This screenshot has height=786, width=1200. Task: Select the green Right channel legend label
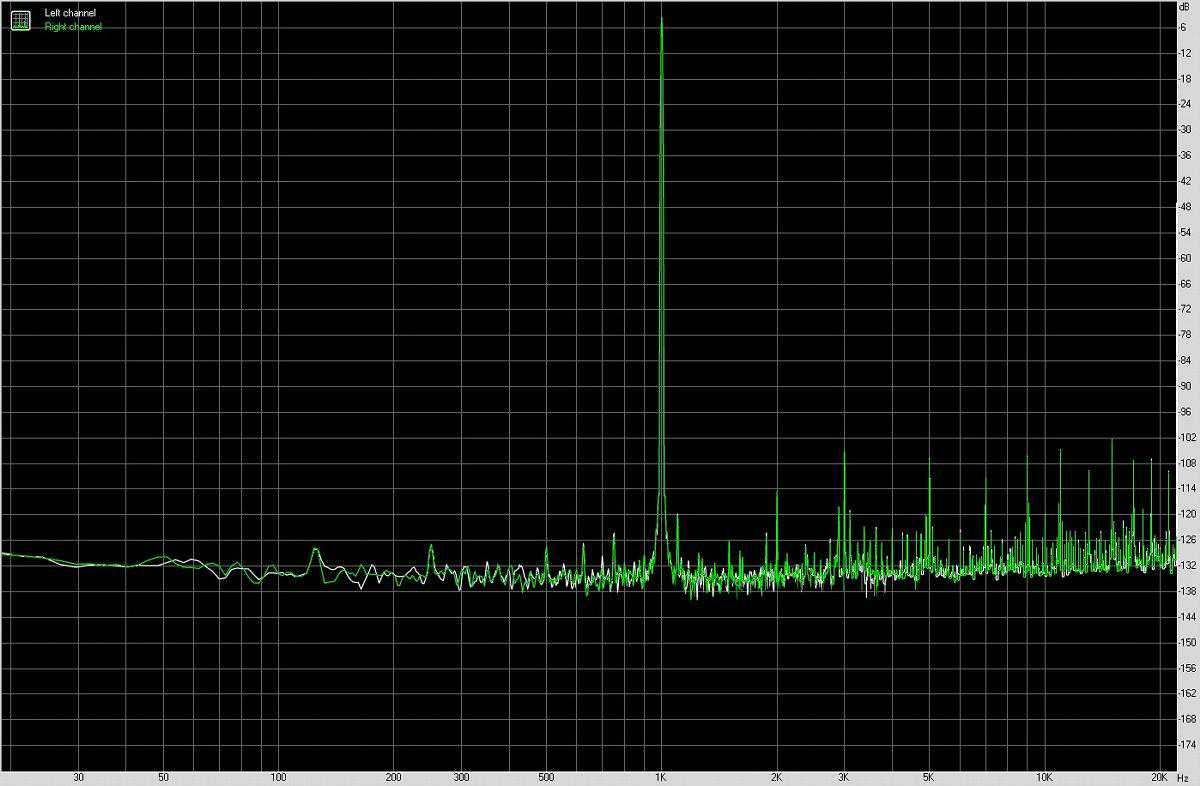(x=73, y=27)
